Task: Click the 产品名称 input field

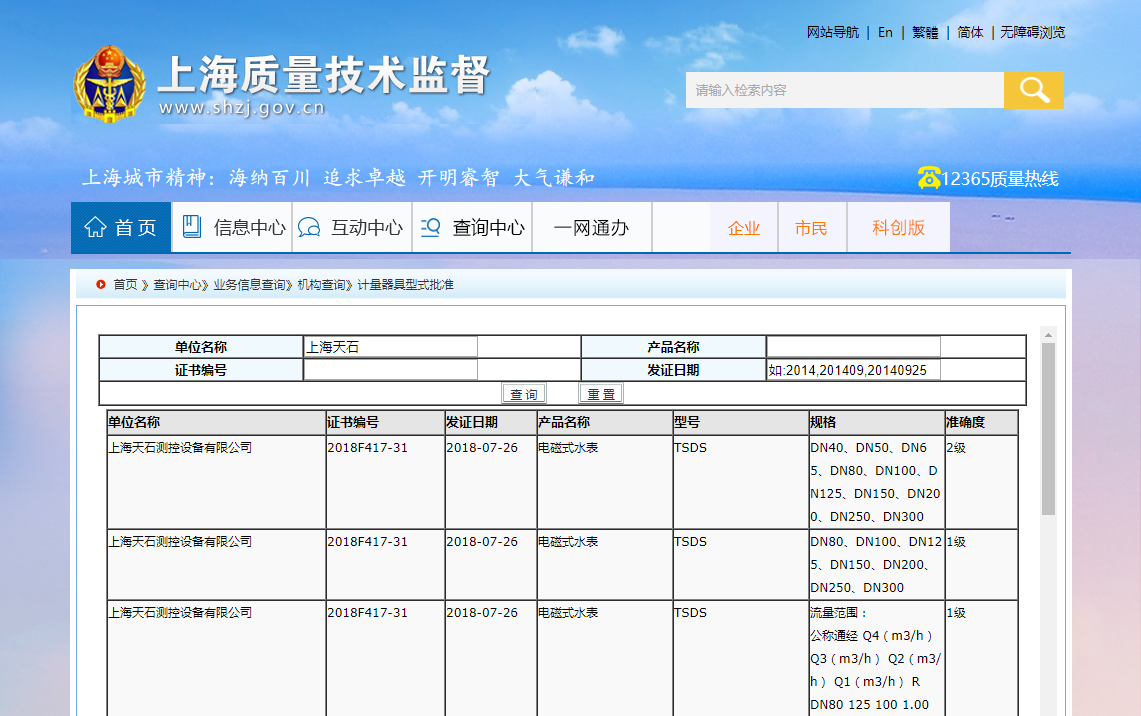Action: [x=854, y=347]
